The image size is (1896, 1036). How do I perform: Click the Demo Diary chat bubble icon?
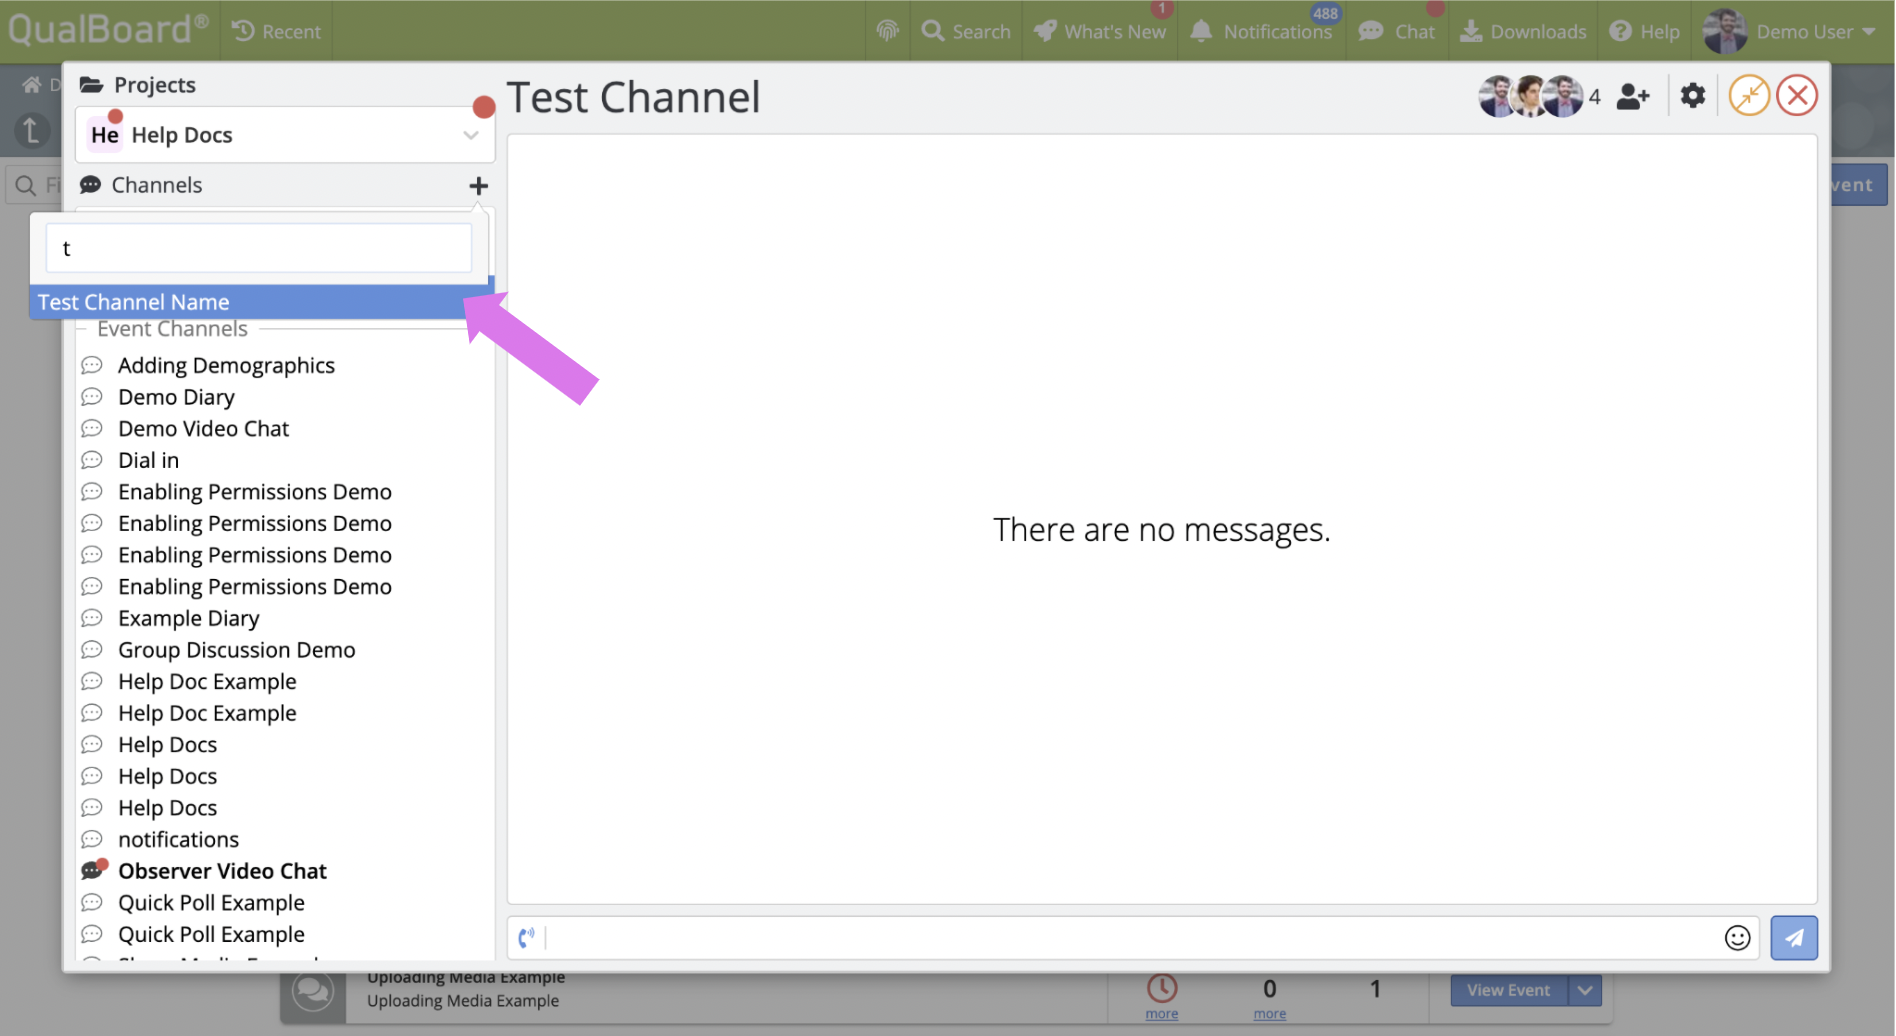click(92, 397)
